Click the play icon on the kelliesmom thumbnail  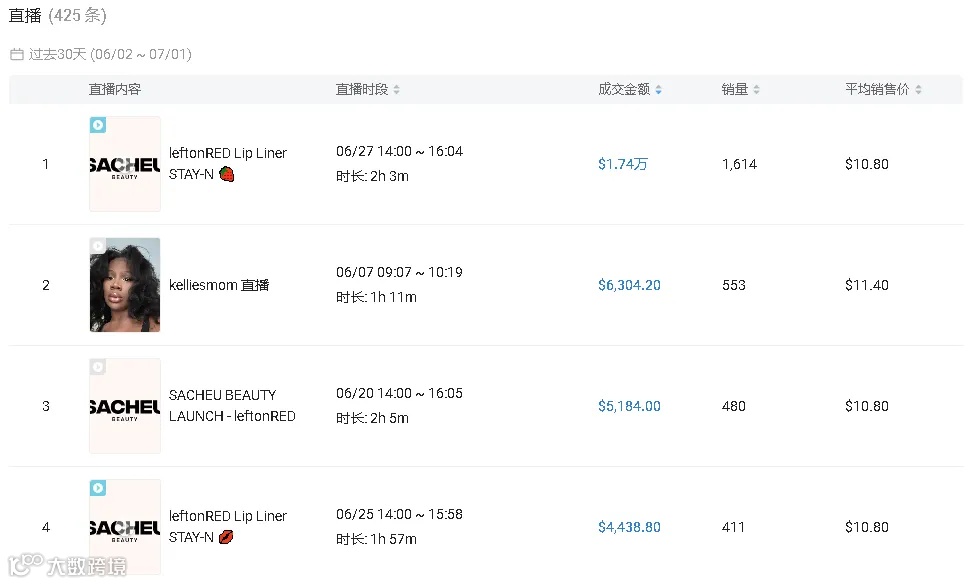pos(98,246)
